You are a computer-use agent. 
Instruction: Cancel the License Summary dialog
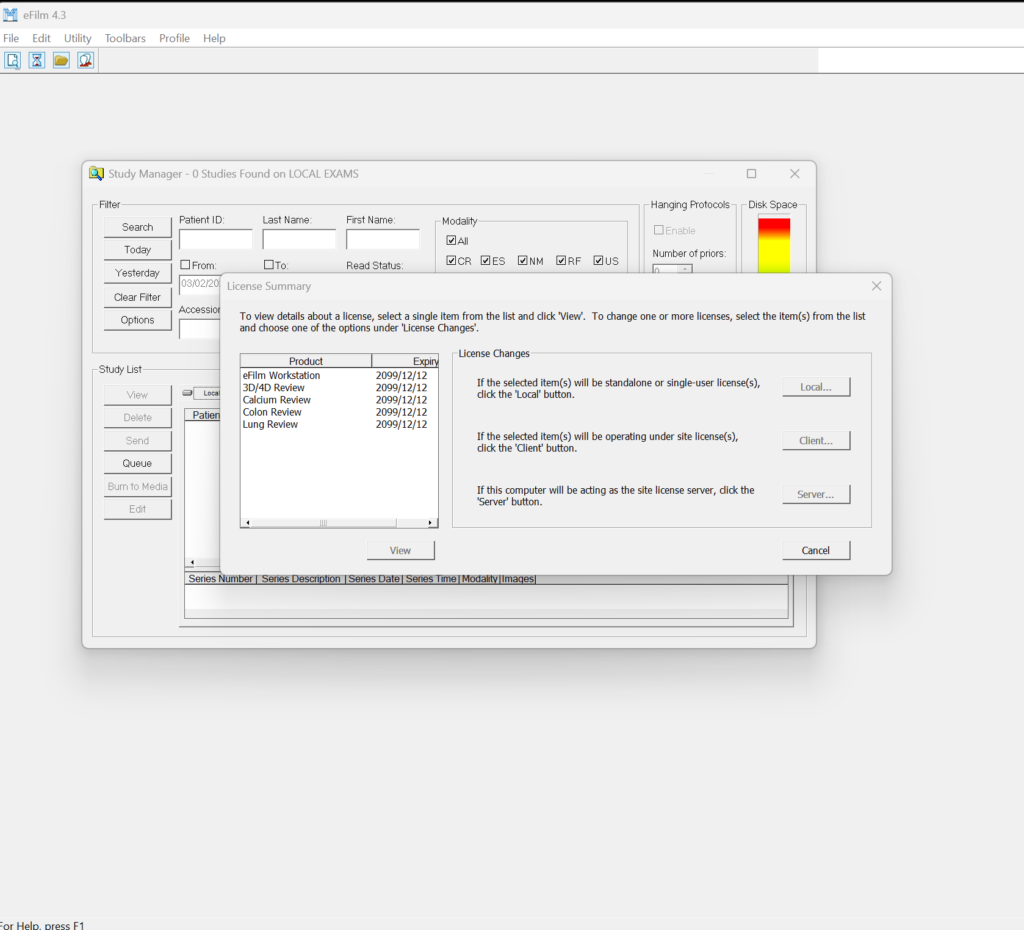click(816, 551)
